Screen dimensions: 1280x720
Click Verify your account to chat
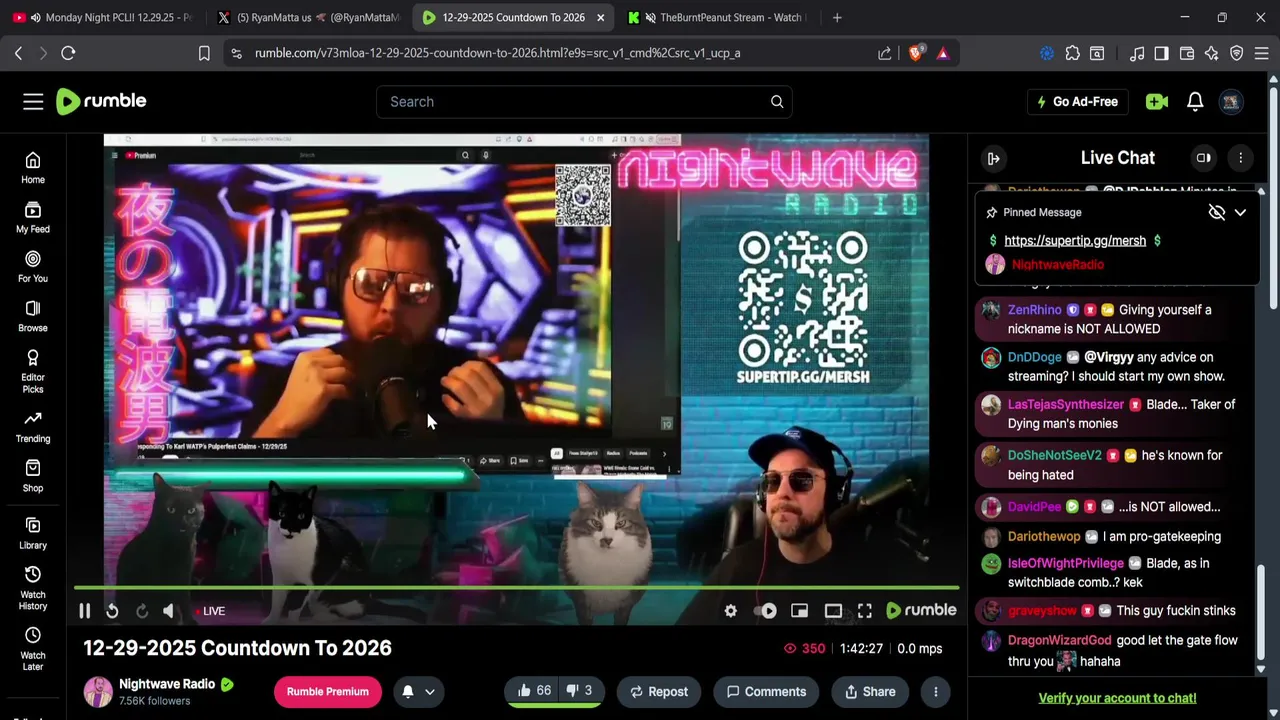[x=1117, y=698]
